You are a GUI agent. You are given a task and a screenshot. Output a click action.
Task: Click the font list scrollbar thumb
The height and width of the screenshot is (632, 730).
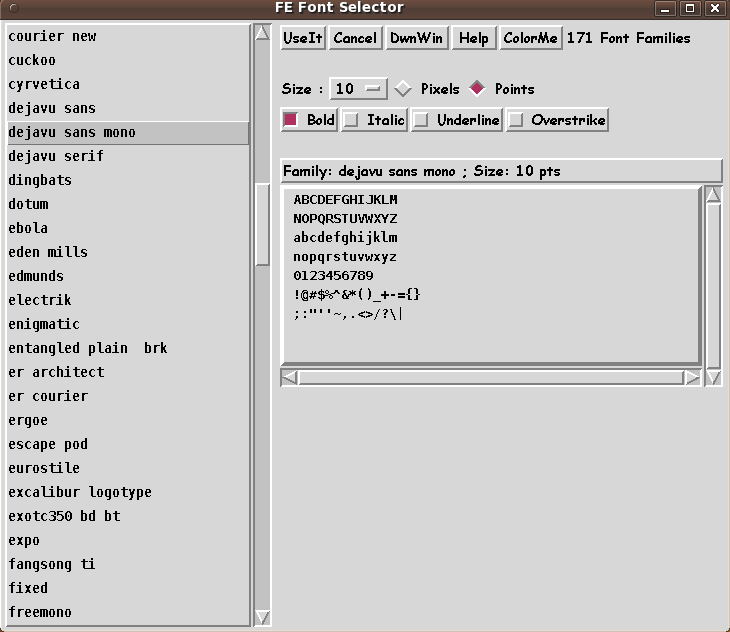pyautogui.click(x=263, y=224)
